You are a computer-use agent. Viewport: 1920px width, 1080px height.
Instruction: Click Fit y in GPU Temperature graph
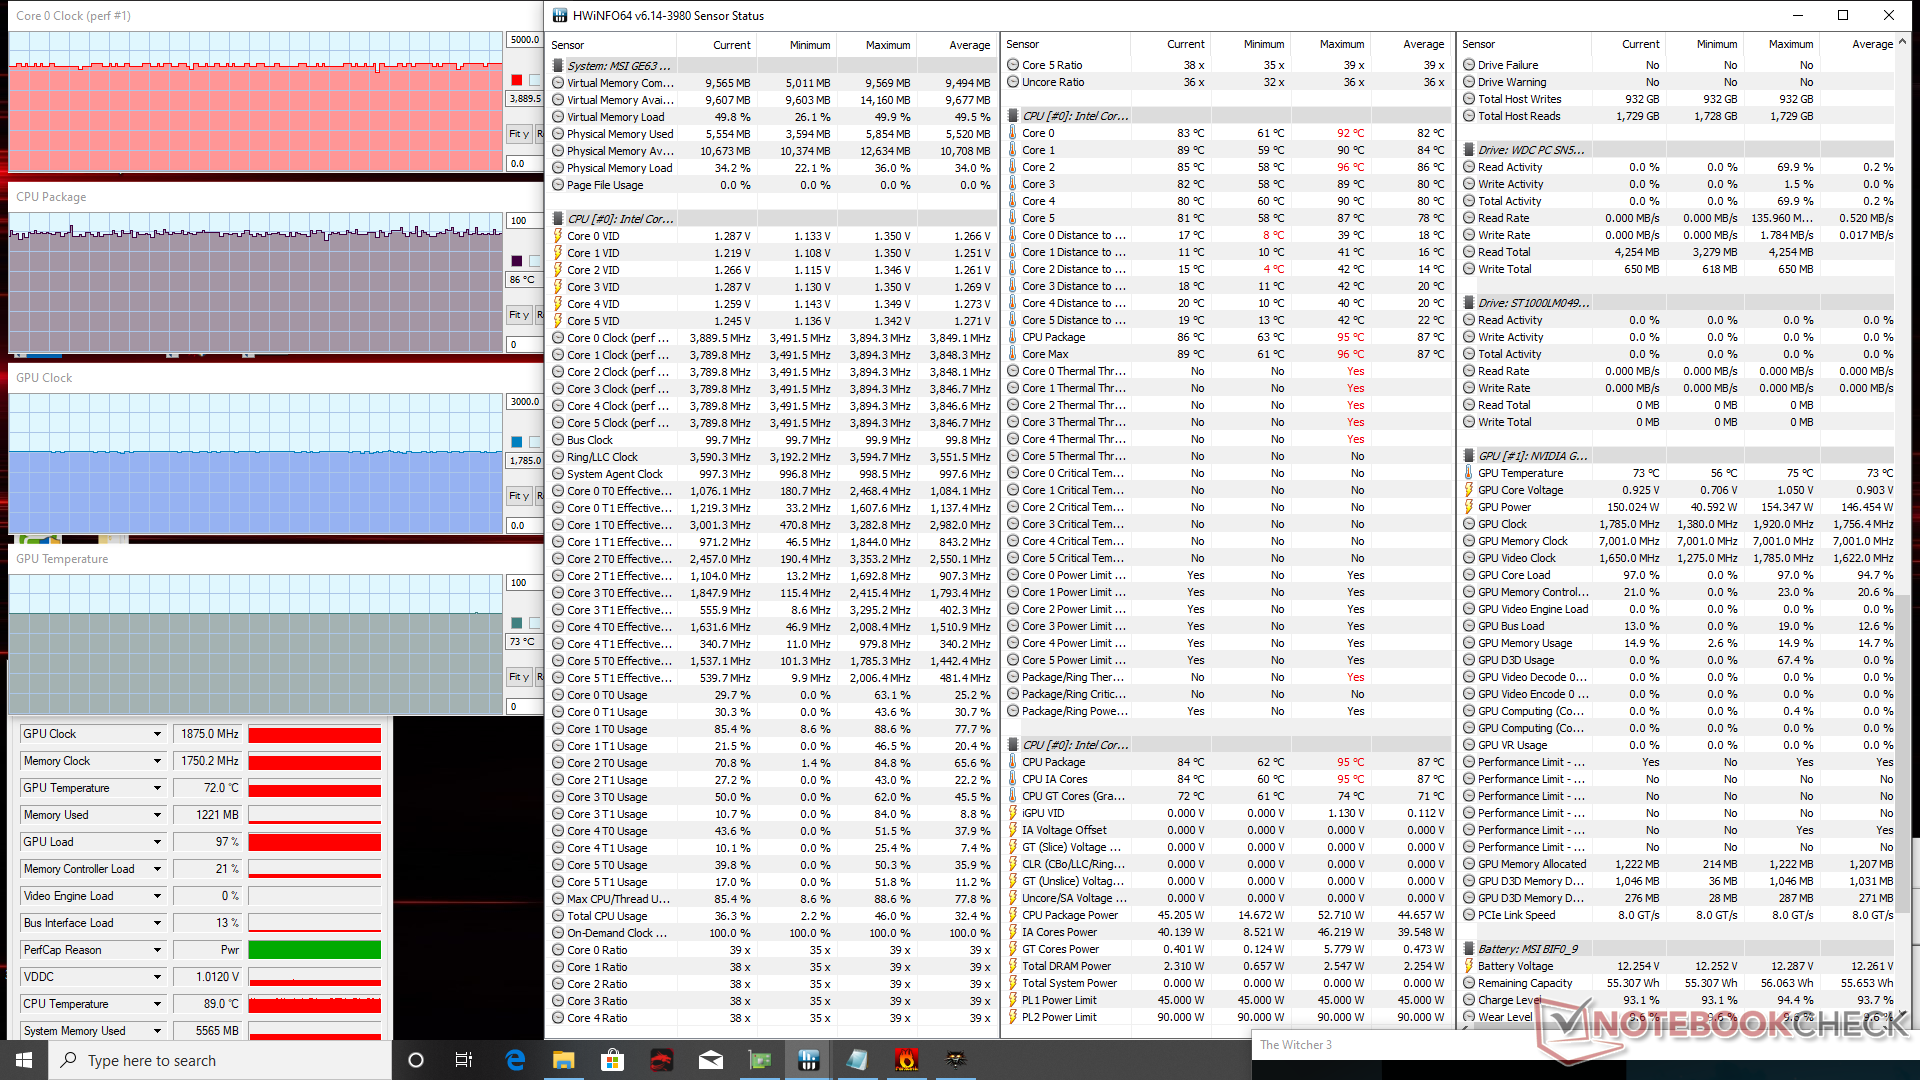click(519, 676)
